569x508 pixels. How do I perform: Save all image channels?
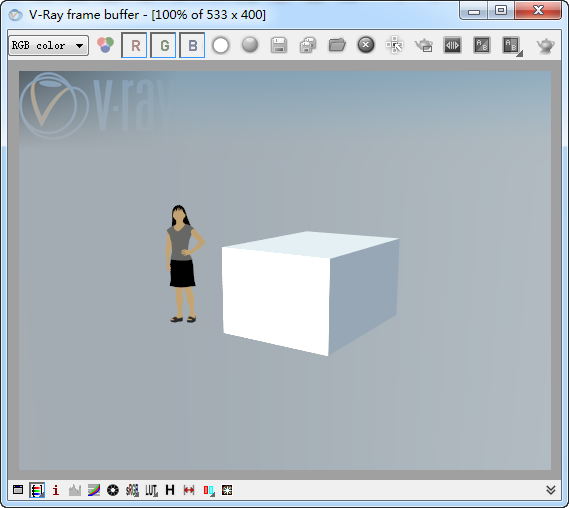(x=308, y=45)
